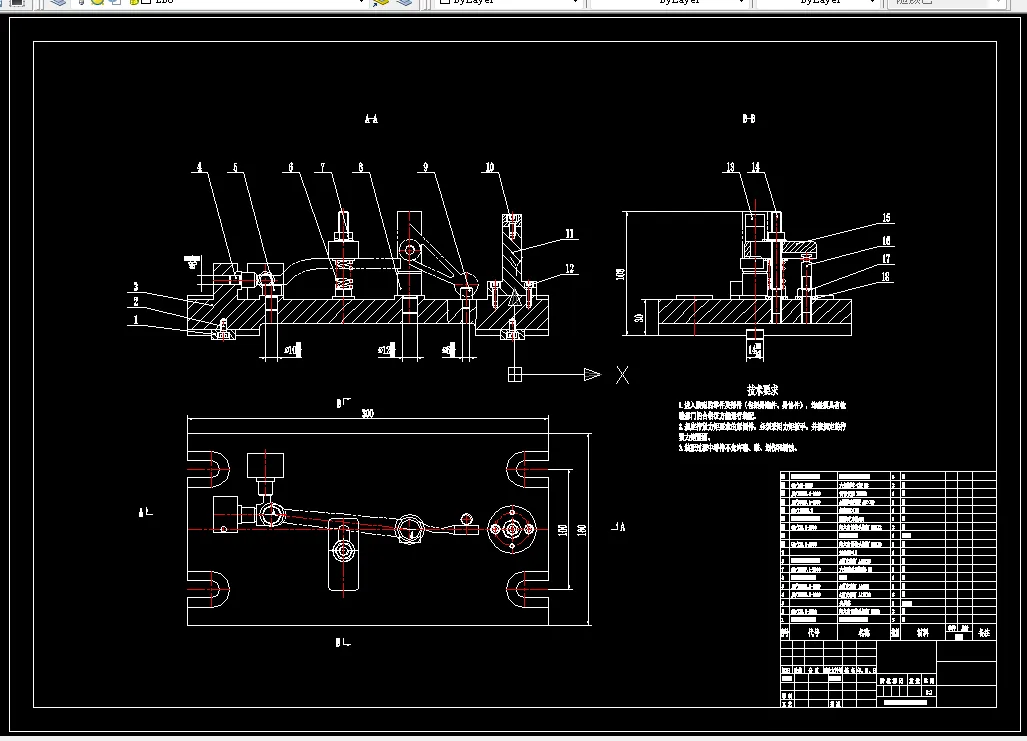Select part balloon number 14
Viewport: 1027px width, 741px height.
tap(756, 167)
